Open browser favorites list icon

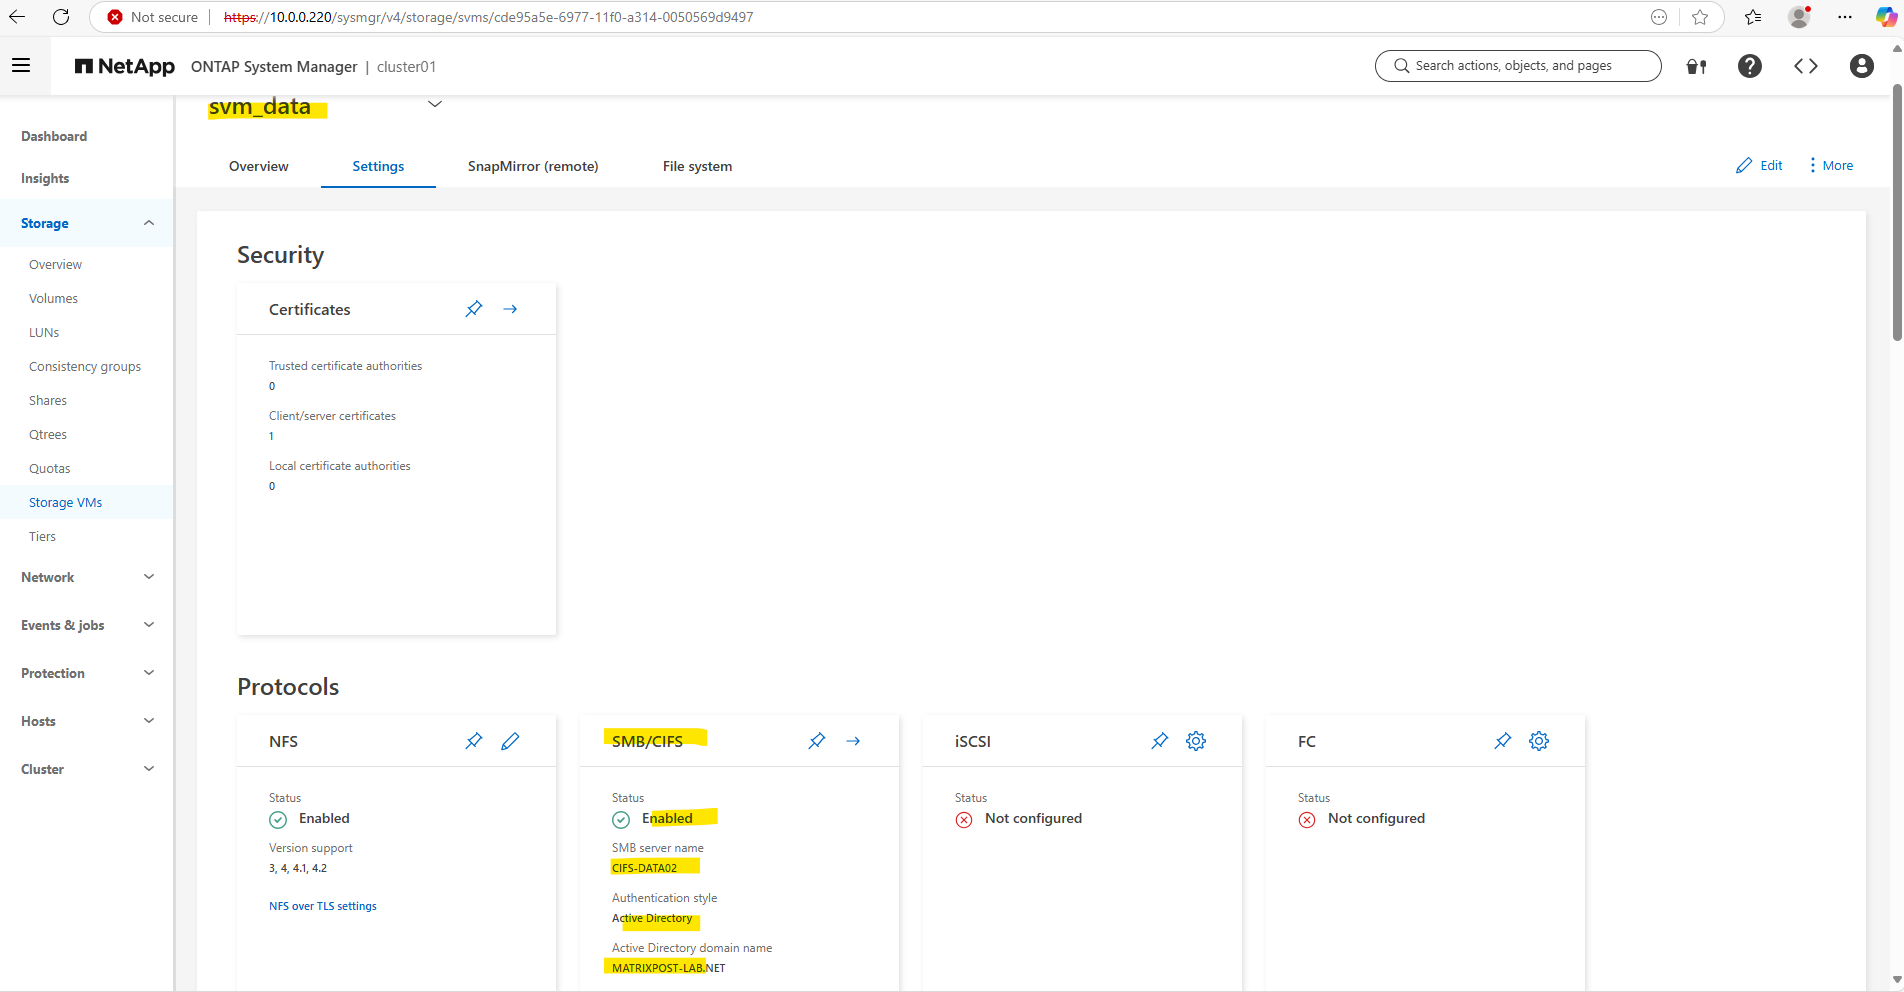[x=1753, y=17]
